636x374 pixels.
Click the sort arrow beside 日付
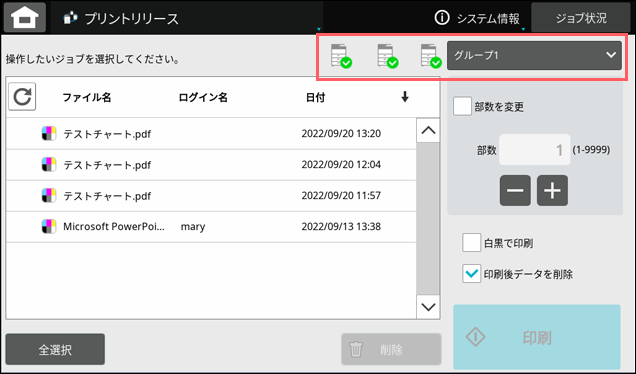point(404,97)
